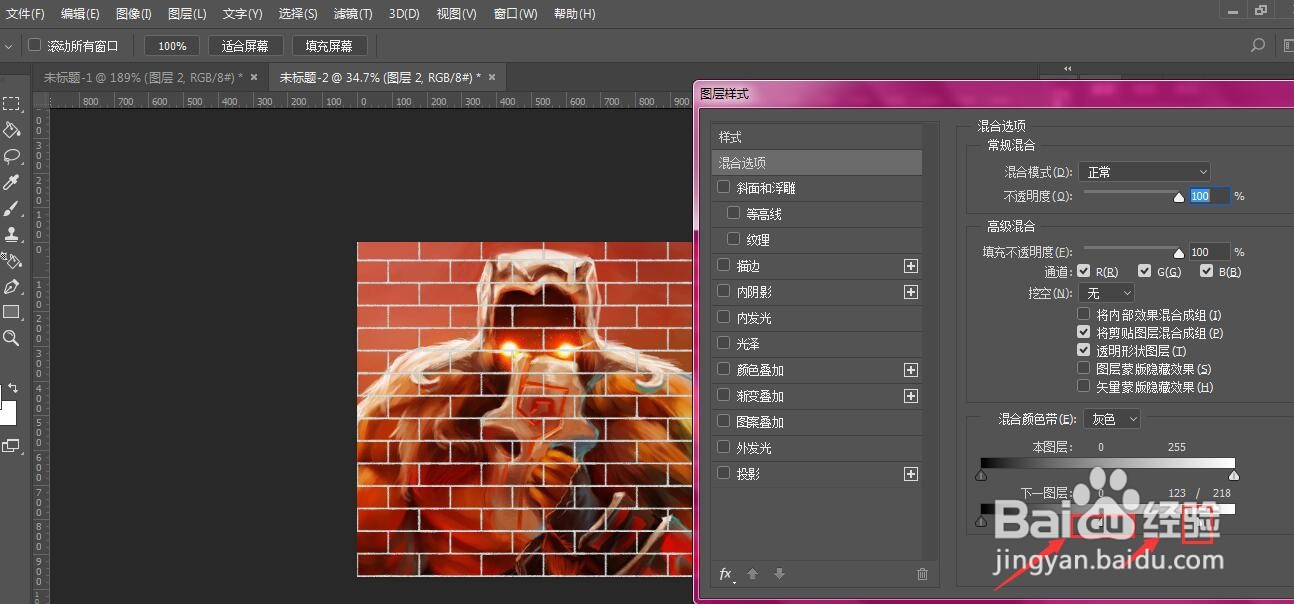Delete the effect using the trash icon
The height and width of the screenshot is (604, 1294).
pyautogui.click(x=922, y=574)
